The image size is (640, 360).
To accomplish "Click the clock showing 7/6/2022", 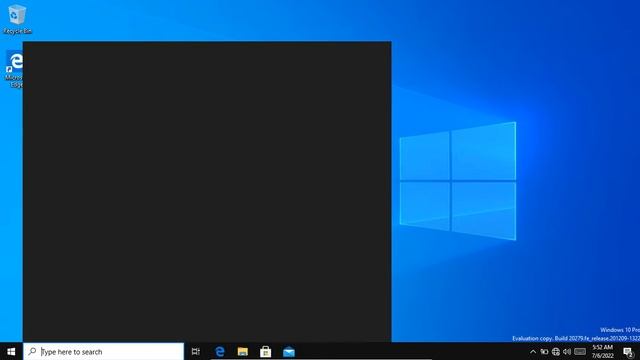I will [602, 351].
